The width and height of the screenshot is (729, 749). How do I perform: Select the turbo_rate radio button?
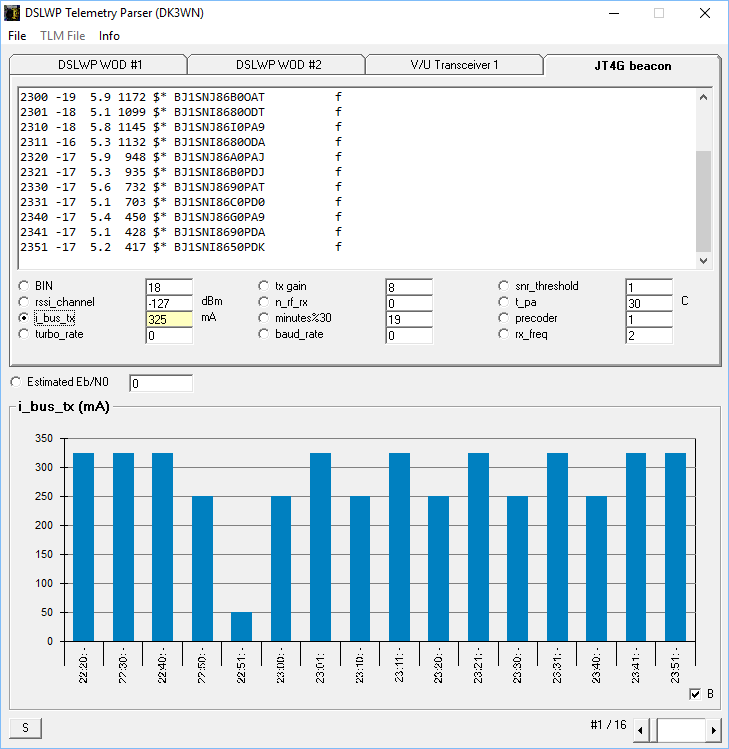click(23, 334)
